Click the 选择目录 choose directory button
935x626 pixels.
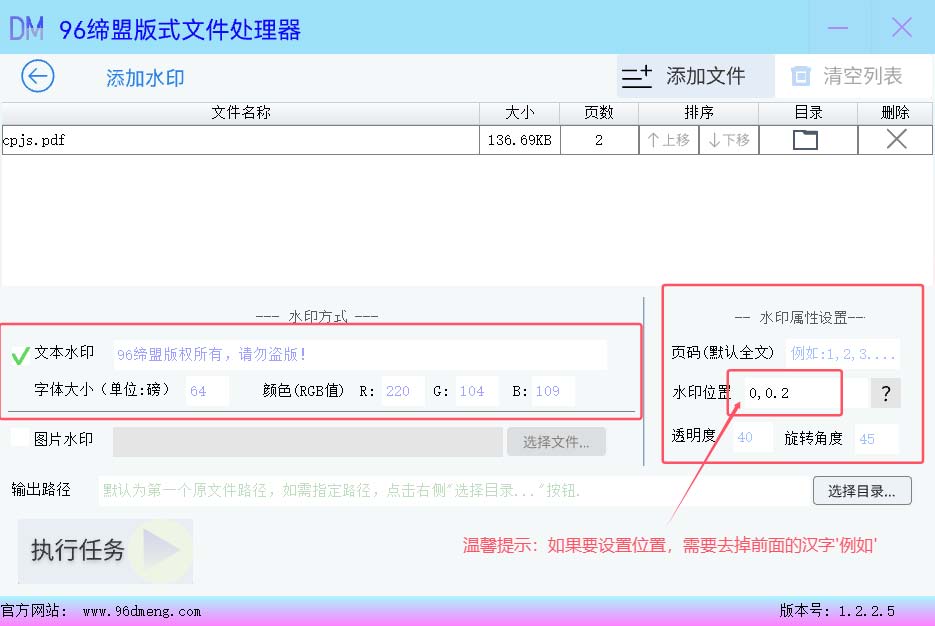click(x=862, y=491)
